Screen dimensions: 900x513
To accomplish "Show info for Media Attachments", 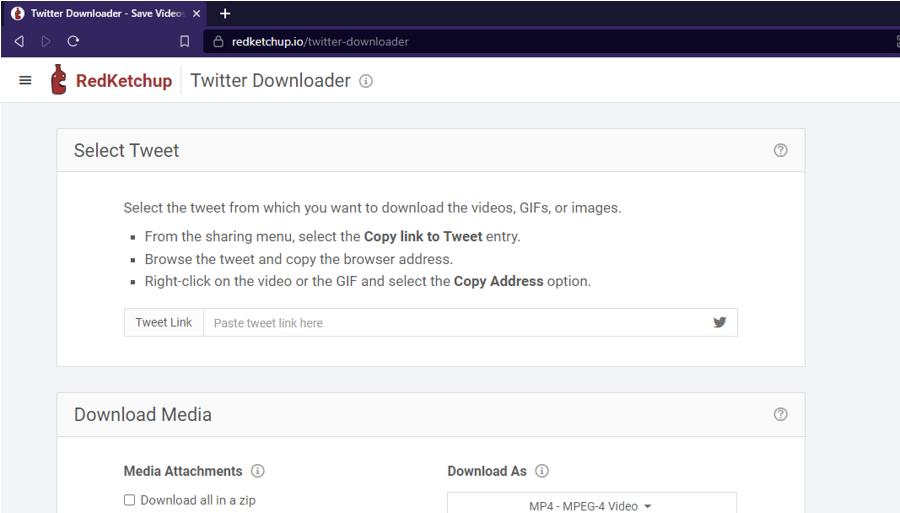I will click(258, 471).
